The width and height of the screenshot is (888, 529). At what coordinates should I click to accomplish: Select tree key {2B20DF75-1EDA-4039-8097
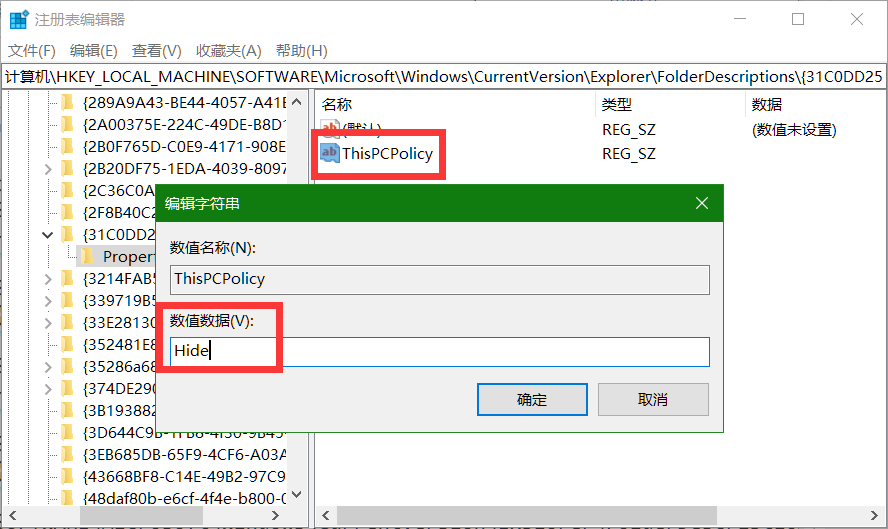(x=185, y=169)
